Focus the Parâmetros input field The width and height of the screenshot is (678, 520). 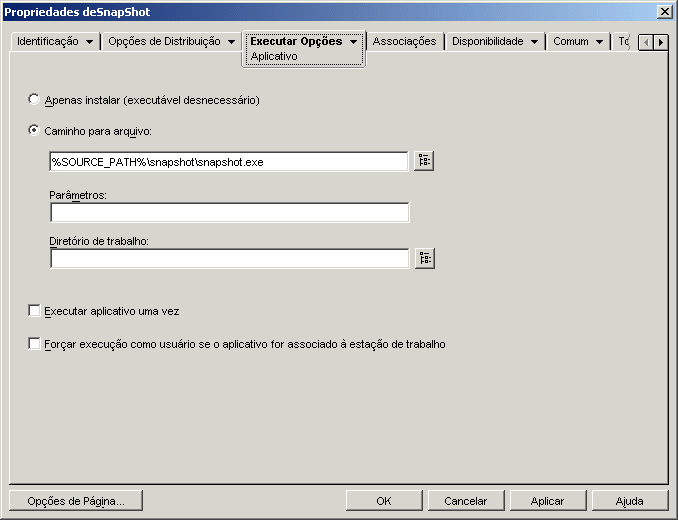tap(230, 213)
